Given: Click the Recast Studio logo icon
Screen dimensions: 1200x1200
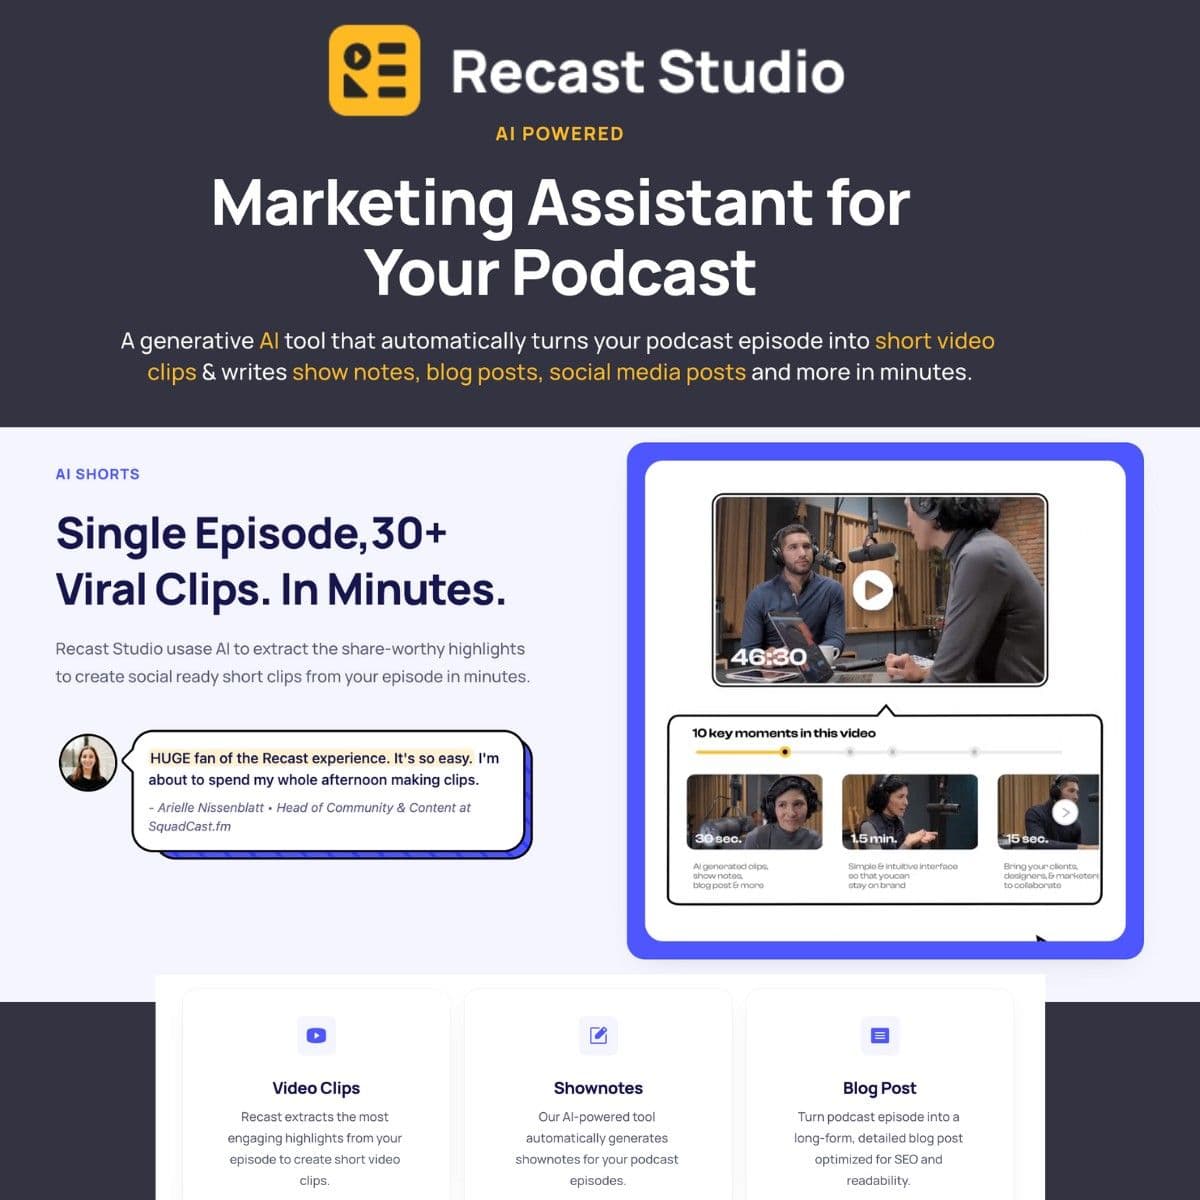Looking at the screenshot, I should (x=375, y=71).
